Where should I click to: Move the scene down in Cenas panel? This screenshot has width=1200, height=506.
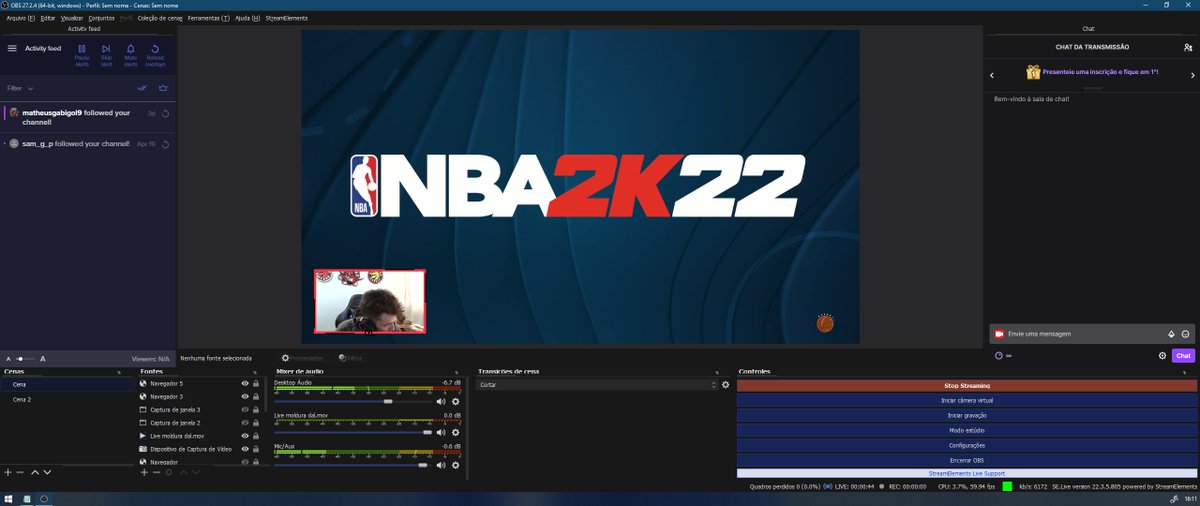(47, 471)
